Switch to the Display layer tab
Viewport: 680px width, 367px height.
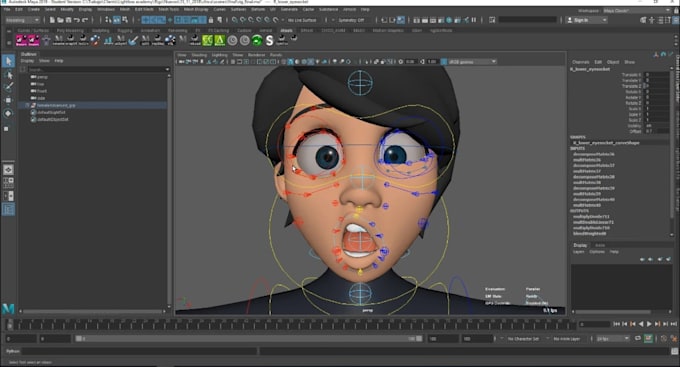tap(580, 245)
